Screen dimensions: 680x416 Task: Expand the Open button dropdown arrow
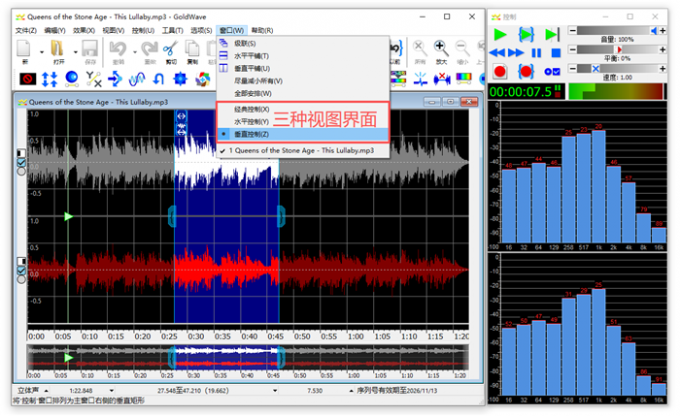75,52
